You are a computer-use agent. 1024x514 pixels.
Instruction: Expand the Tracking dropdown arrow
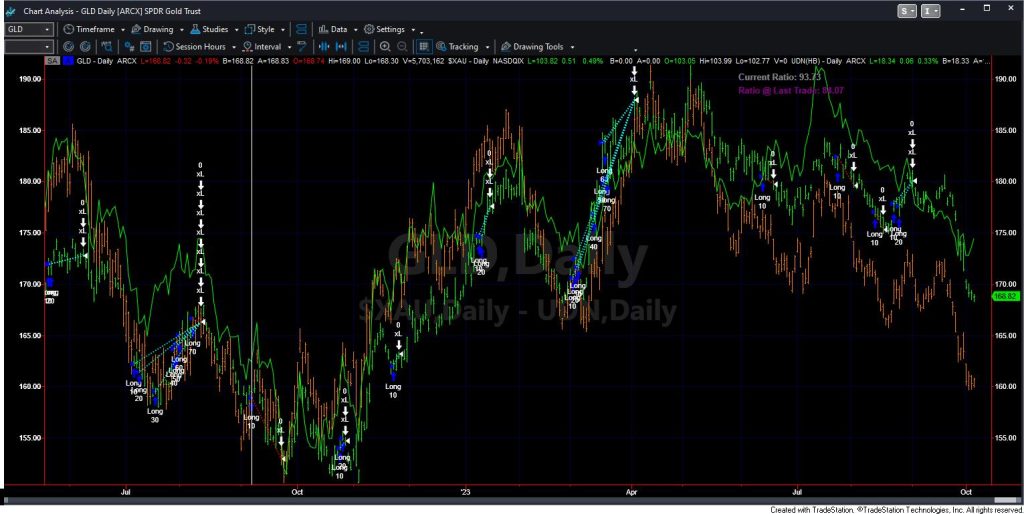(x=487, y=48)
